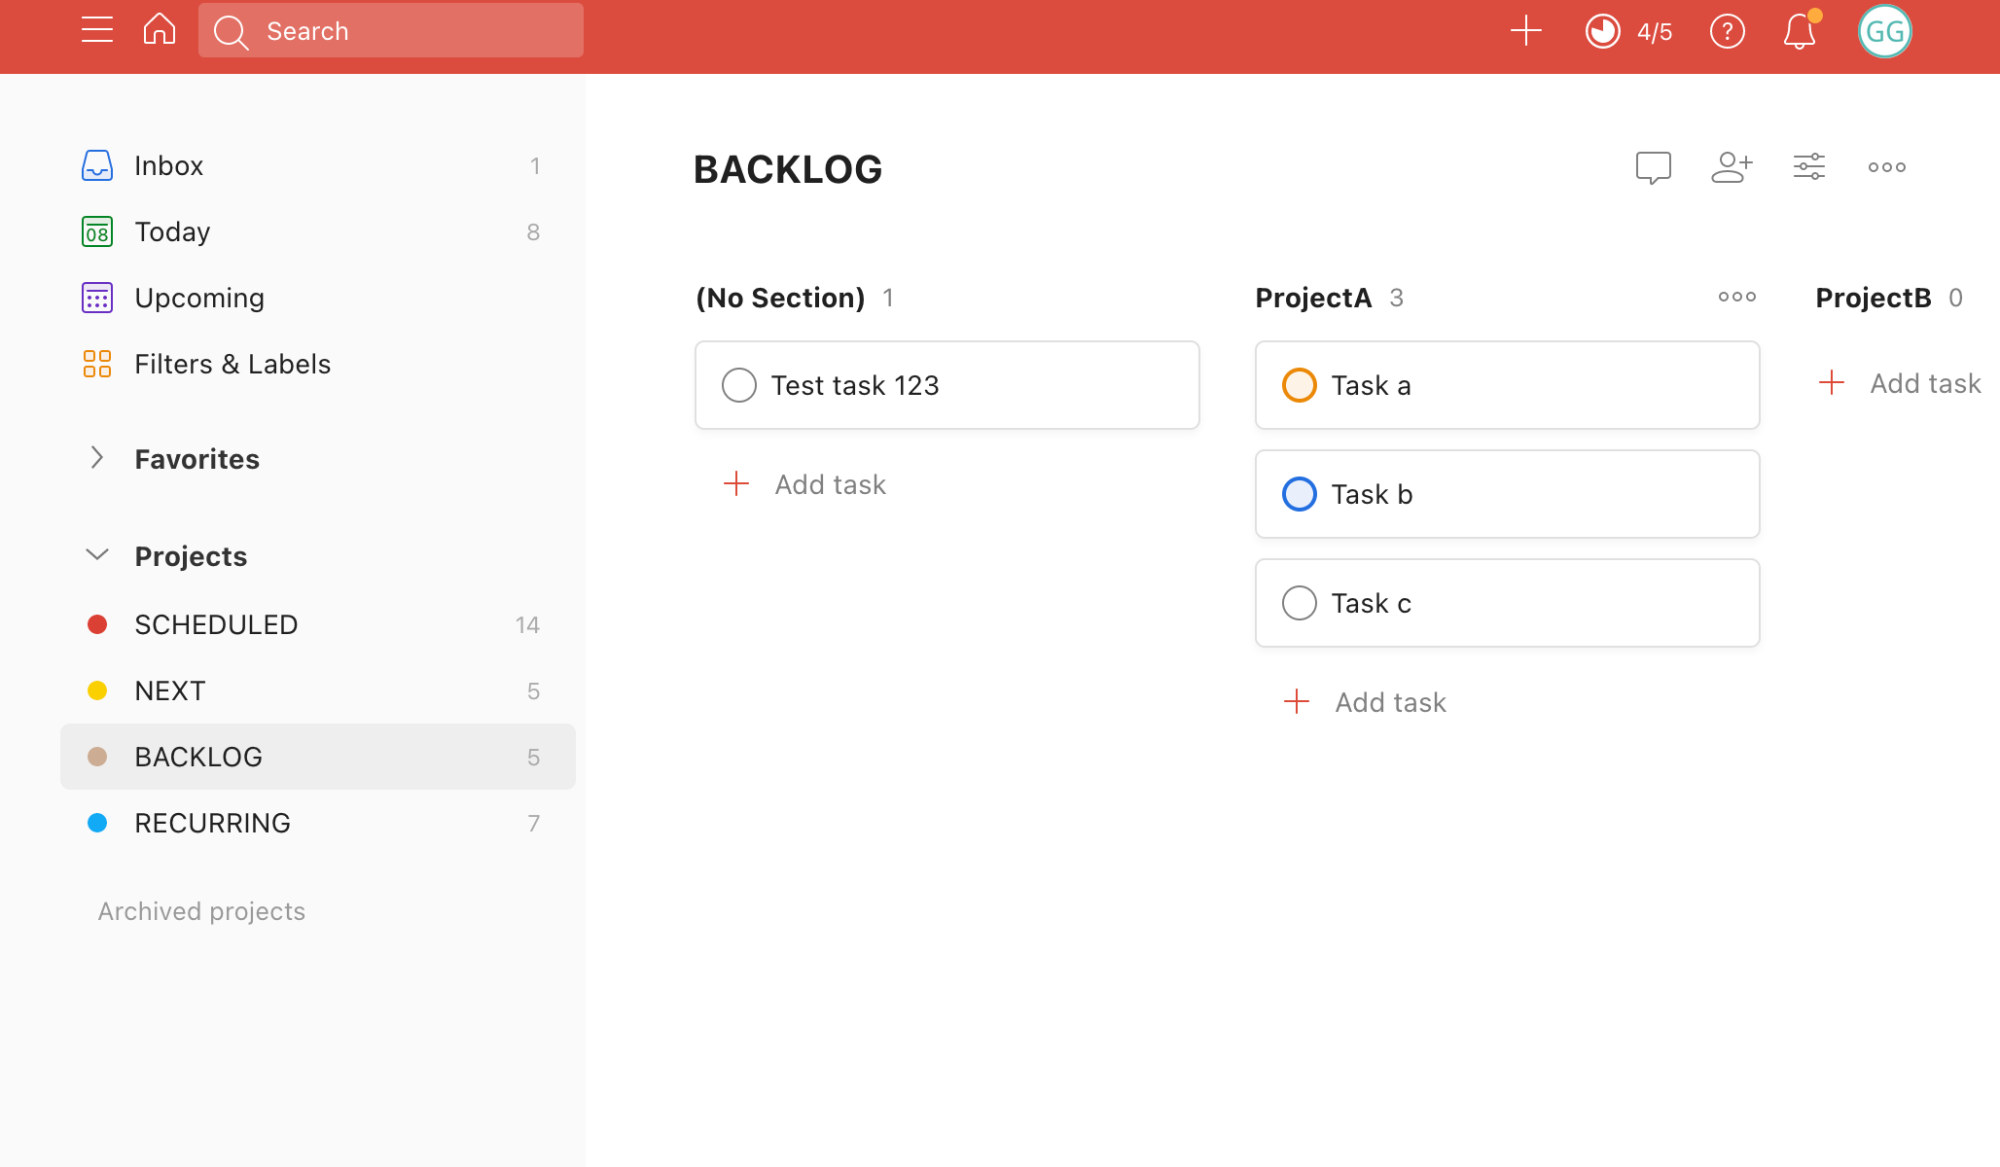Click the home navigation icon
Screen dimensions: 2000x1167
158,31
